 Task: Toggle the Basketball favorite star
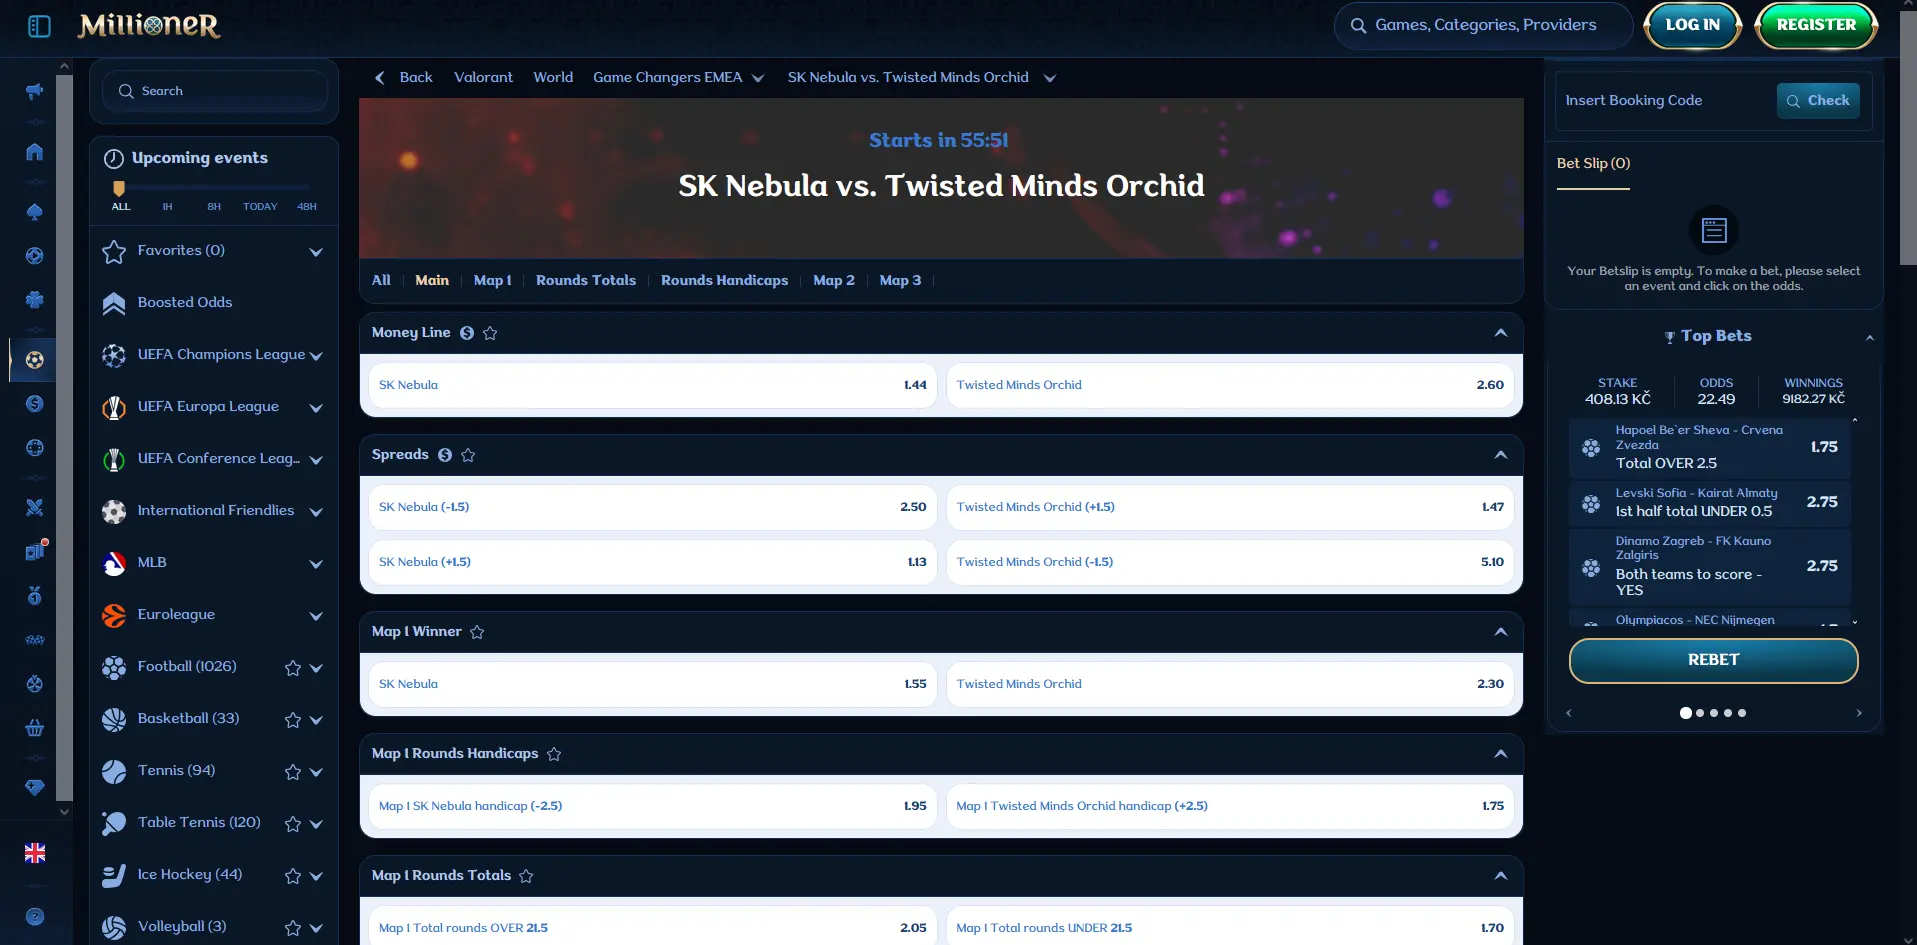[293, 720]
